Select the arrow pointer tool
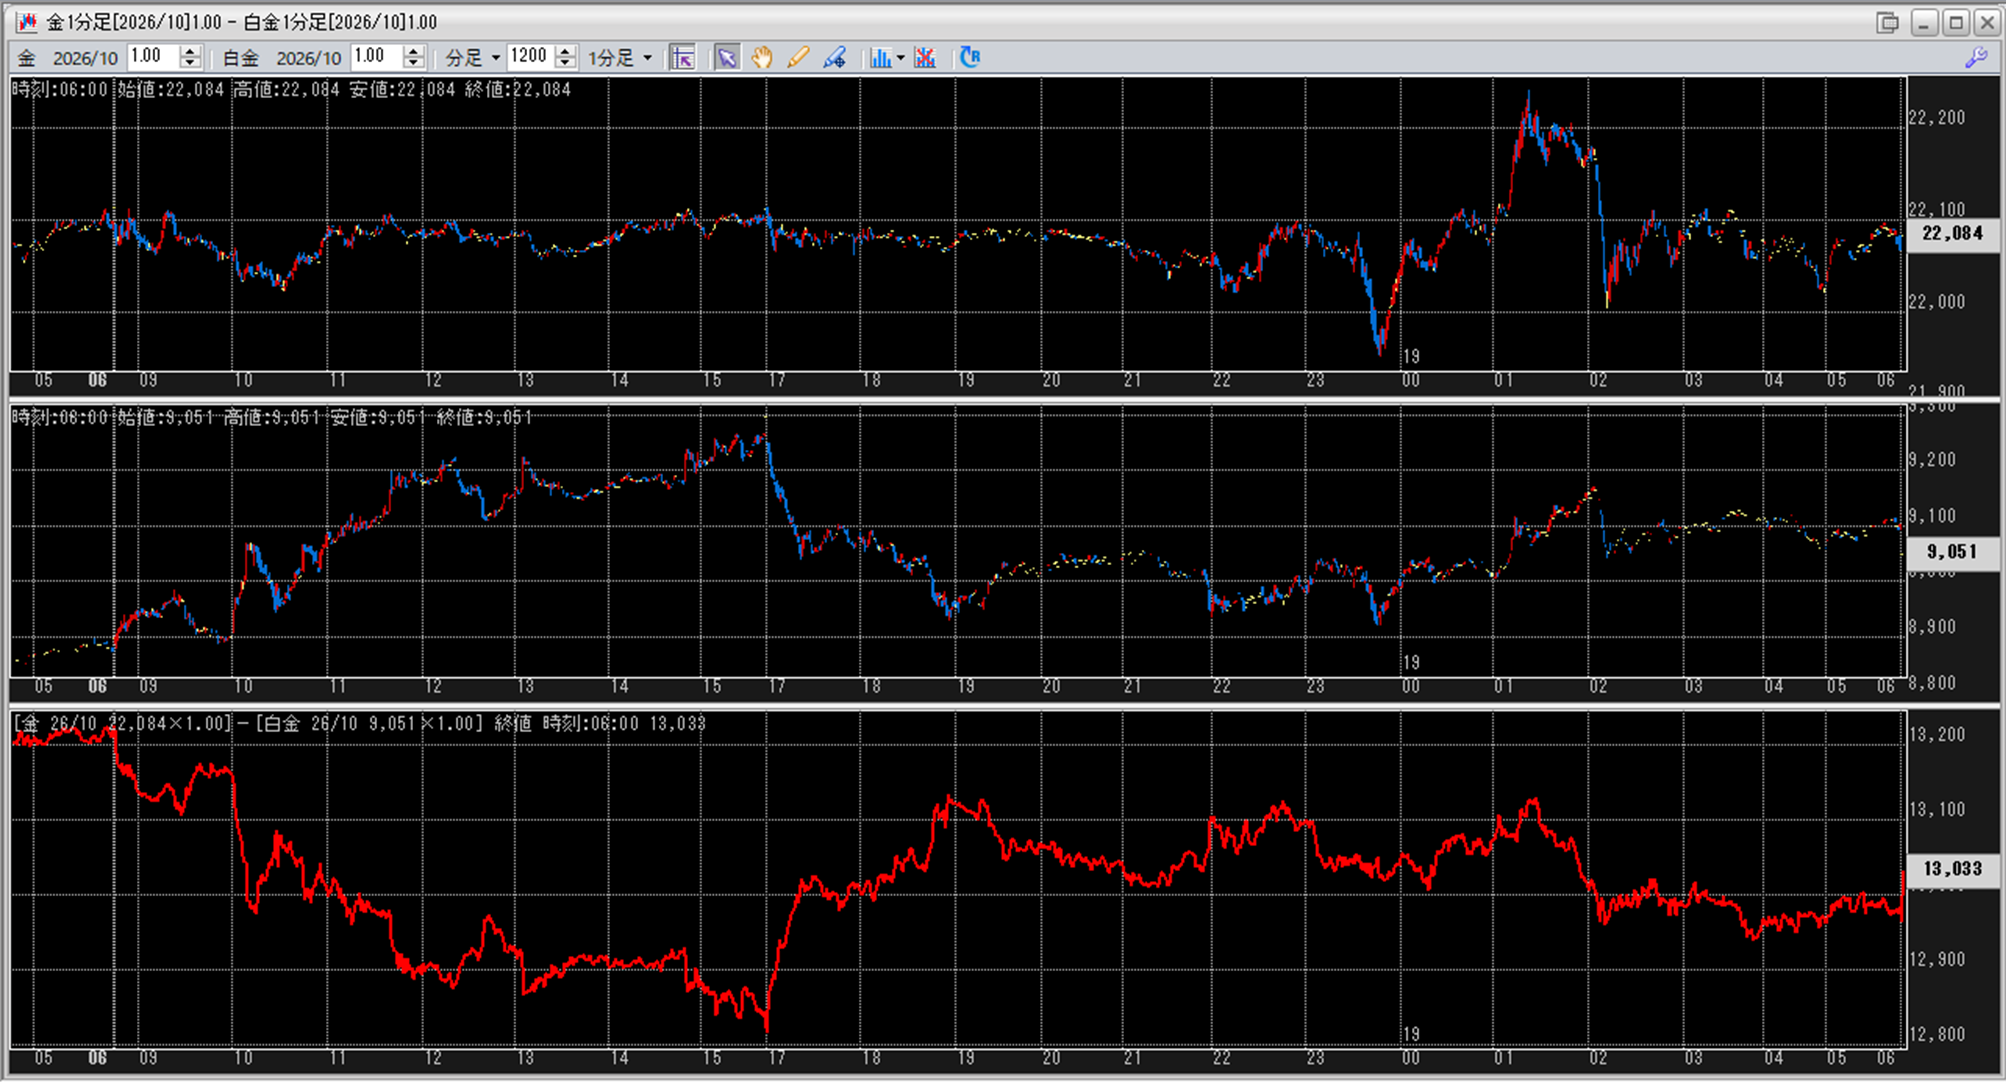The height and width of the screenshot is (1083, 2006). 727,57
